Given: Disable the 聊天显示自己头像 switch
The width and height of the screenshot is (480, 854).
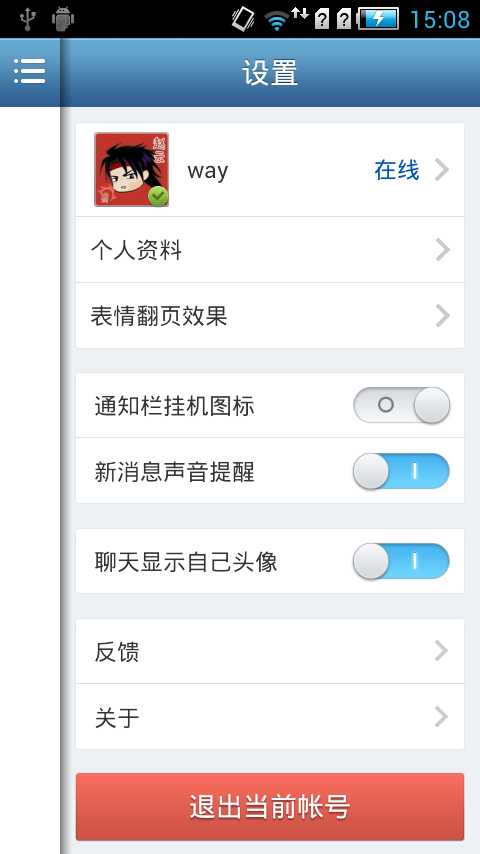Looking at the screenshot, I should tap(402, 561).
